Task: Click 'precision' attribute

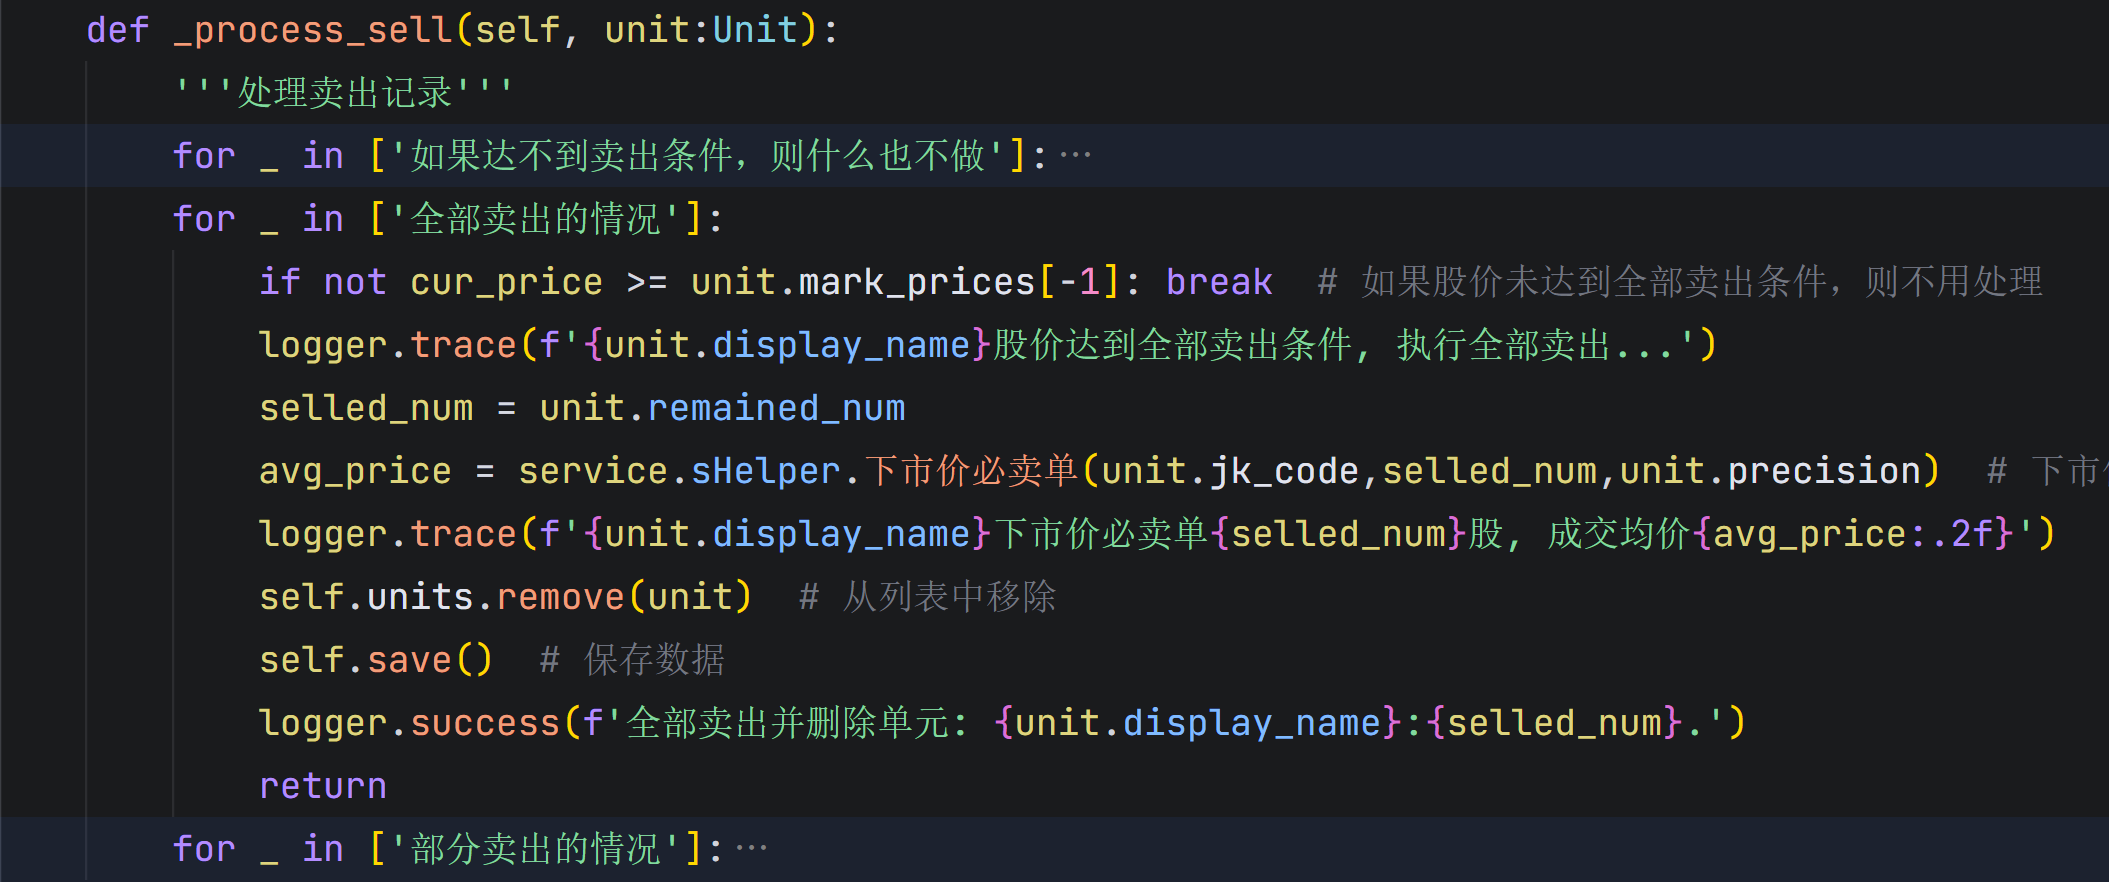Action: 1824,471
